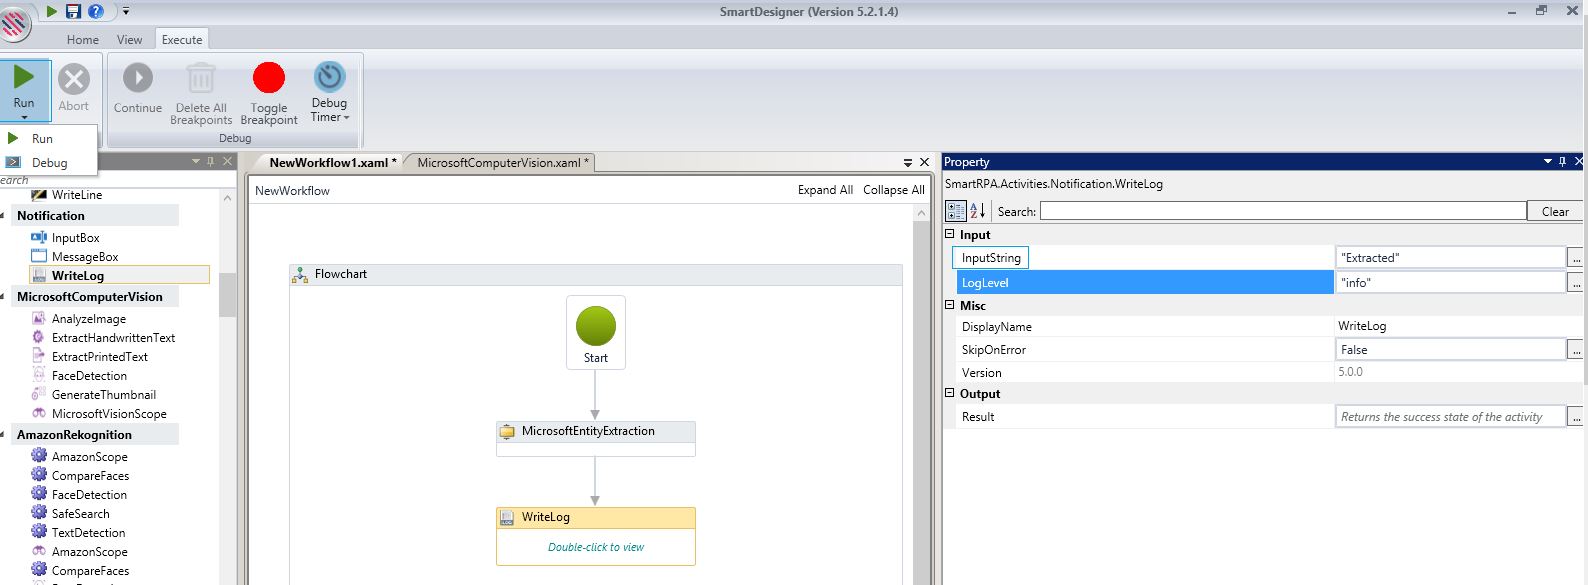Select the MicrosoftEntityExtraction flowchart node

tap(595, 432)
